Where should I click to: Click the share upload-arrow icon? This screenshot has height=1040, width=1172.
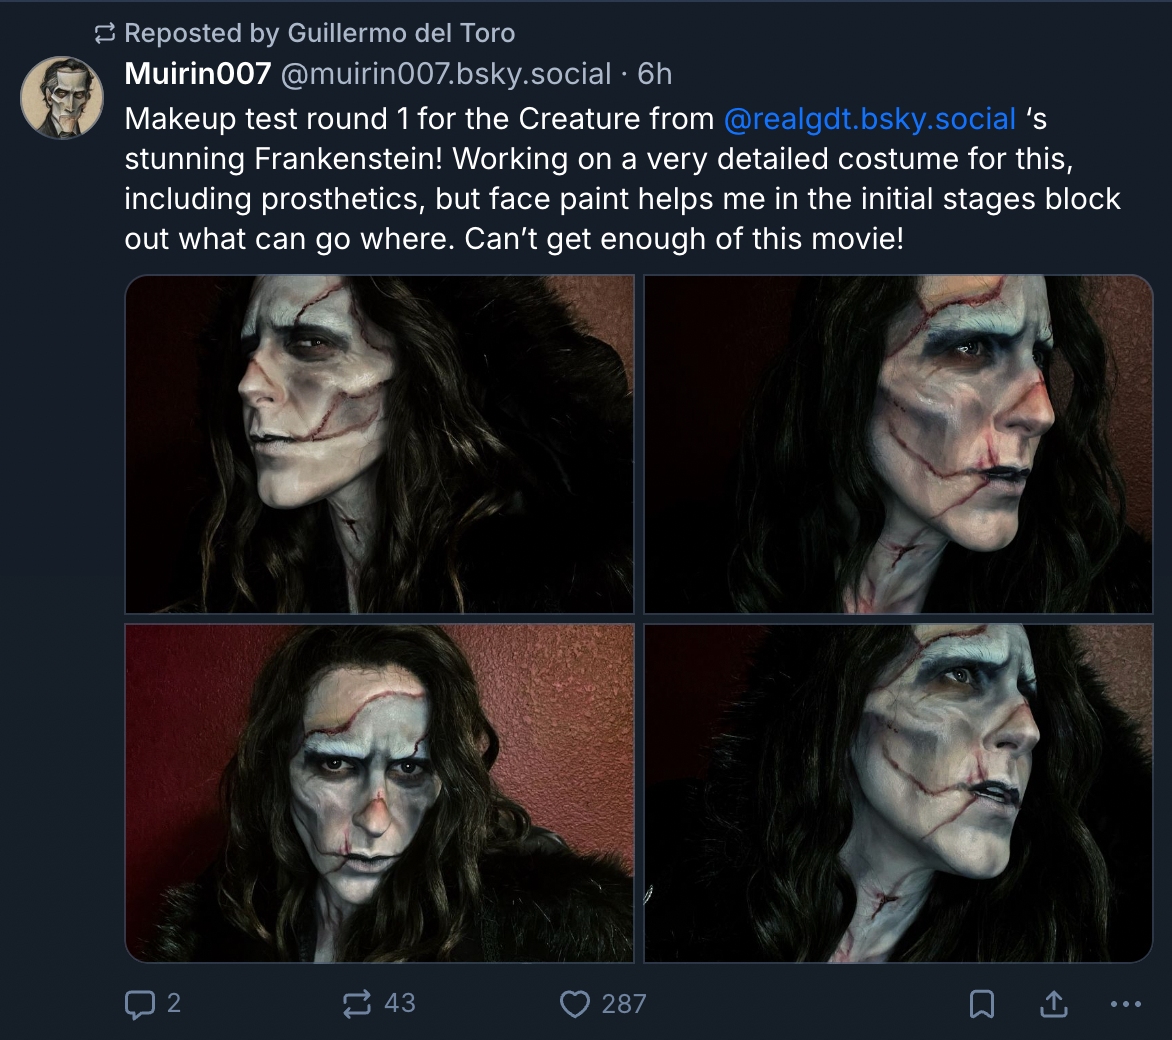point(1053,1003)
